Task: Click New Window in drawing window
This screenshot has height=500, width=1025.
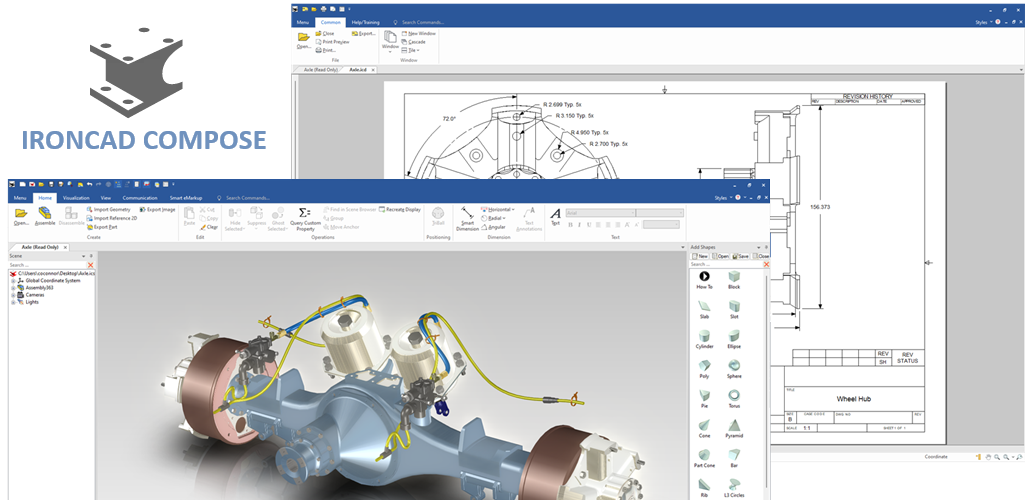Action: click(x=418, y=33)
